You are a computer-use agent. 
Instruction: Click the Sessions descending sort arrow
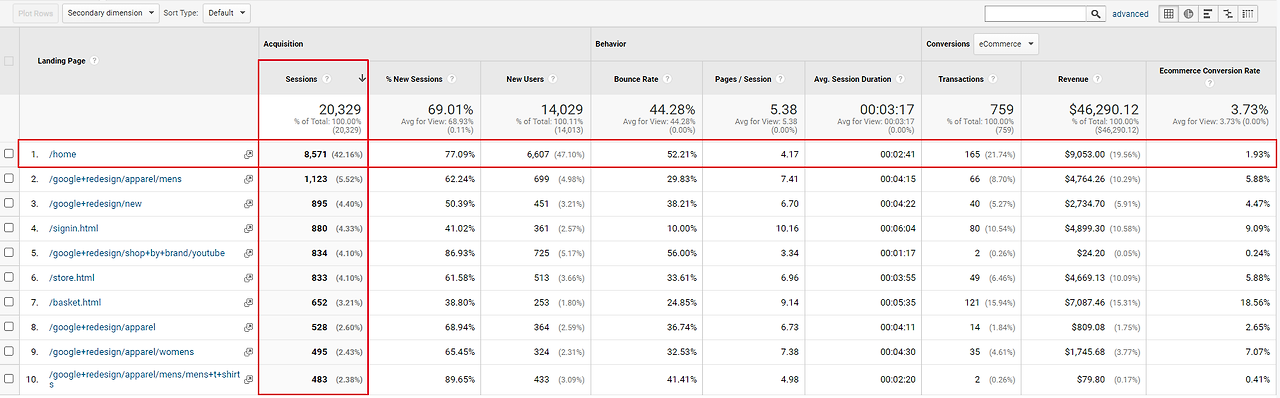(x=361, y=78)
